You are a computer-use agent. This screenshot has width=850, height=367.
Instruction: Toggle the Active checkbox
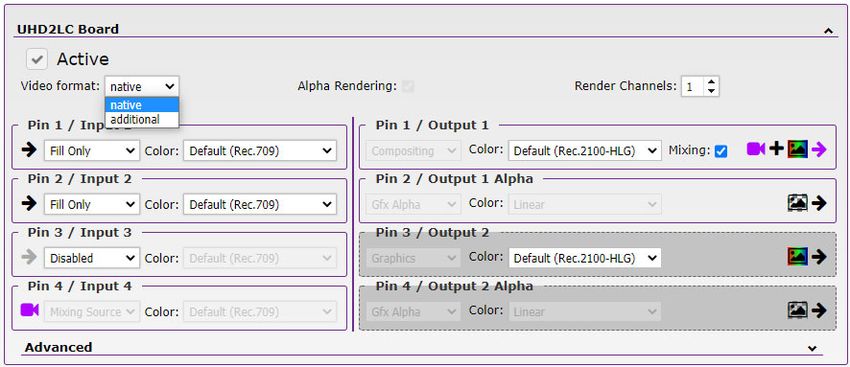click(x=37, y=59)
